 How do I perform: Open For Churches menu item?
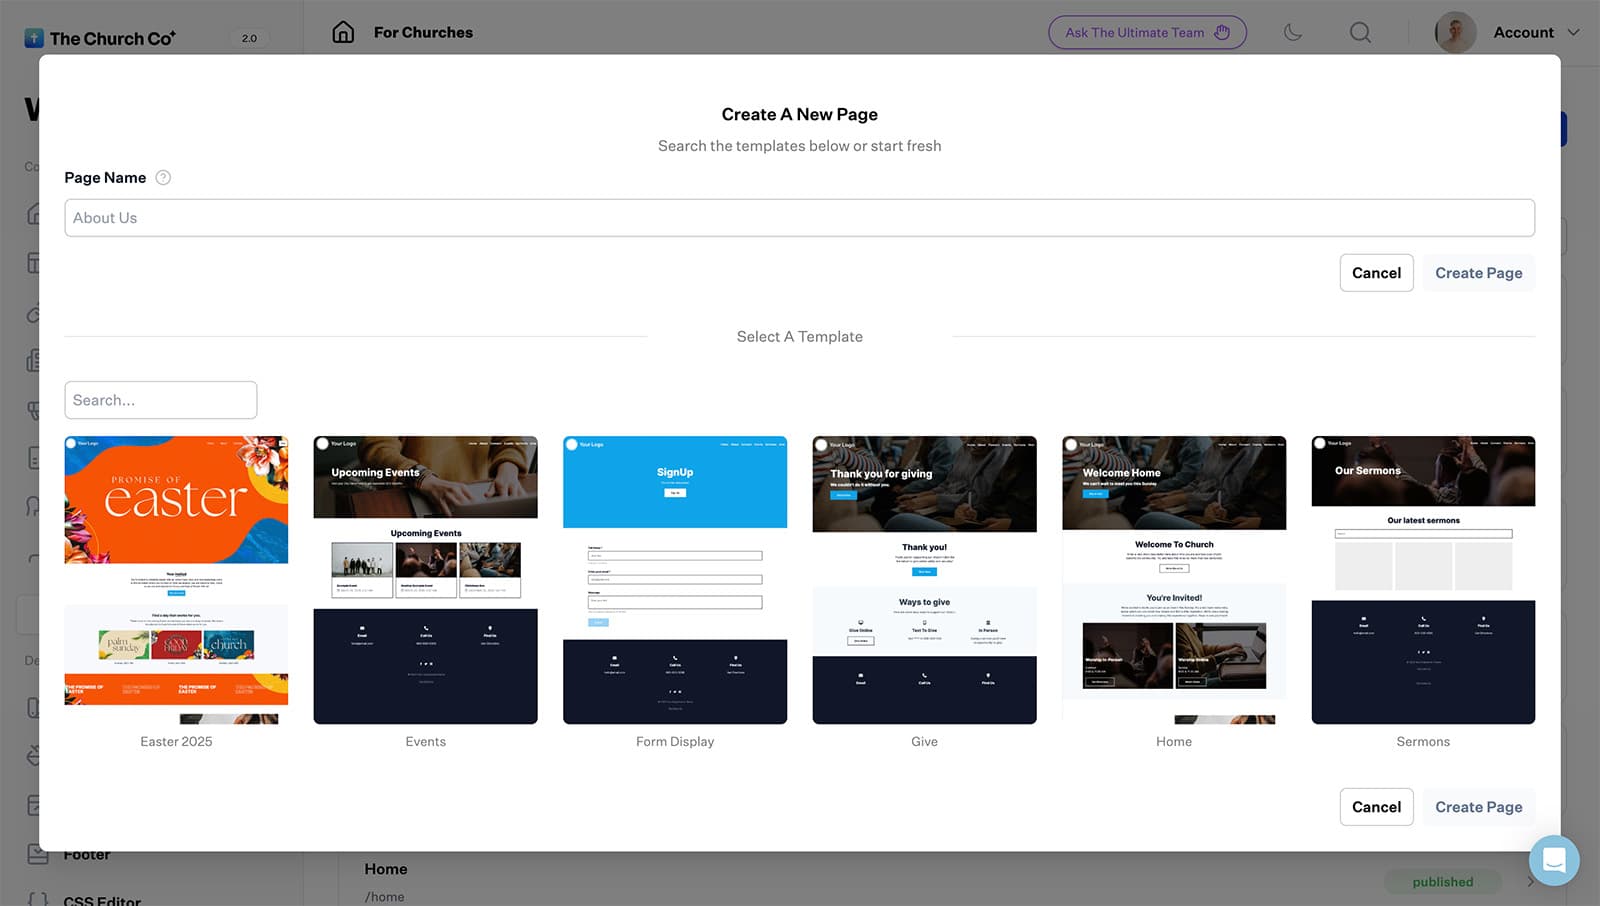(423, 32)
